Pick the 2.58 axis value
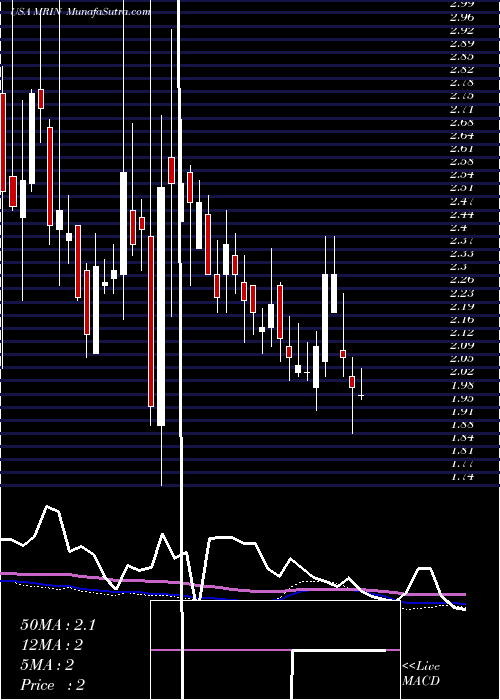This screenshot has width=500, height=700. [x=462, y=162]
